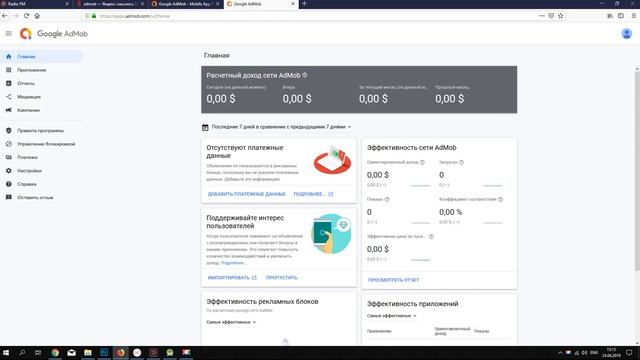Viewport: 640px width, 360px height.
Task: Click help icon beside Коэффициент соответствия
Action: pos(500,200)
